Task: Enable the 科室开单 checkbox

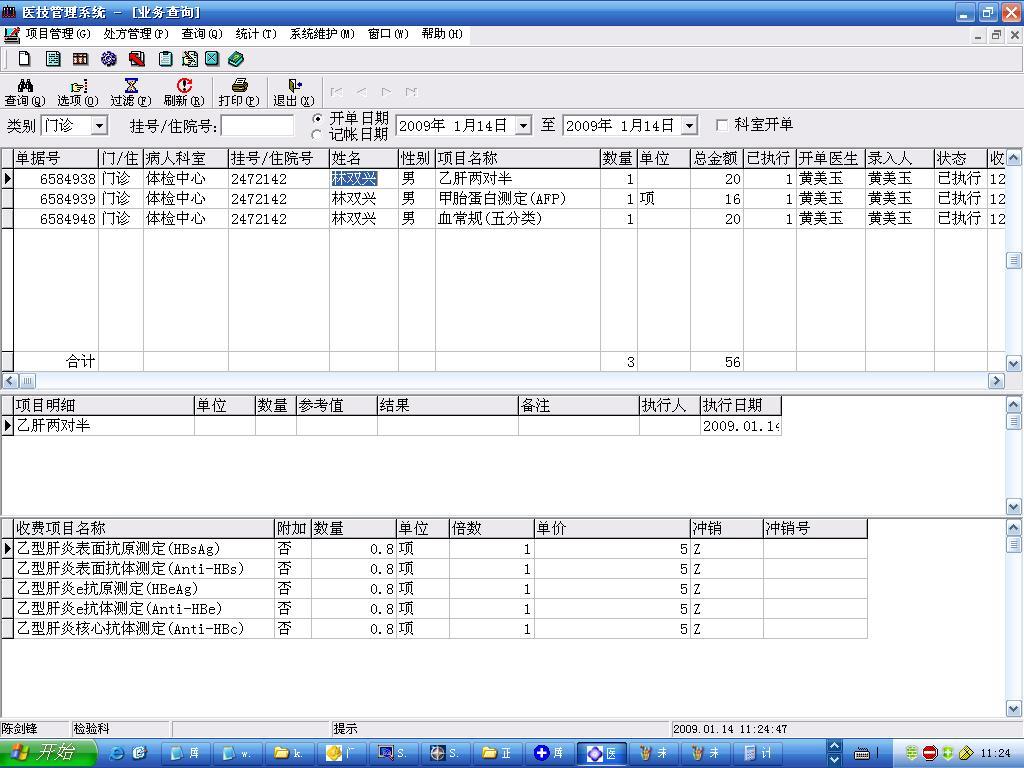Action: [722, 125]
